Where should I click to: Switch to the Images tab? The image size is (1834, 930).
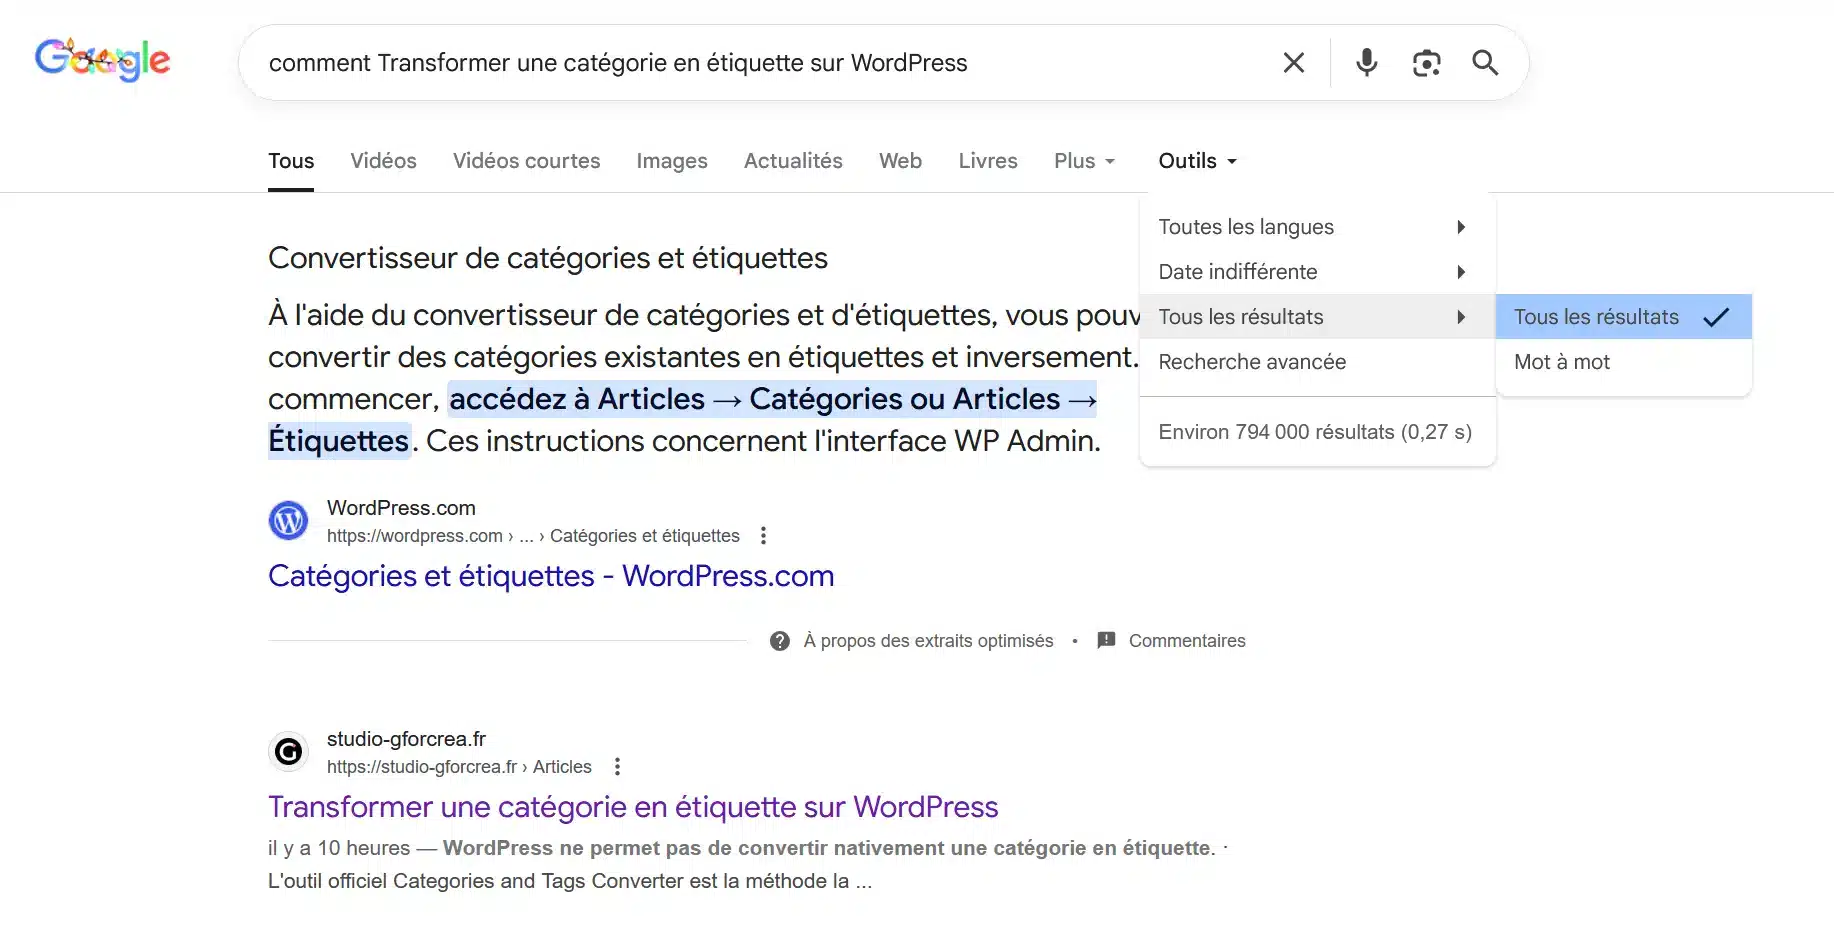click(x=671, y=160)
